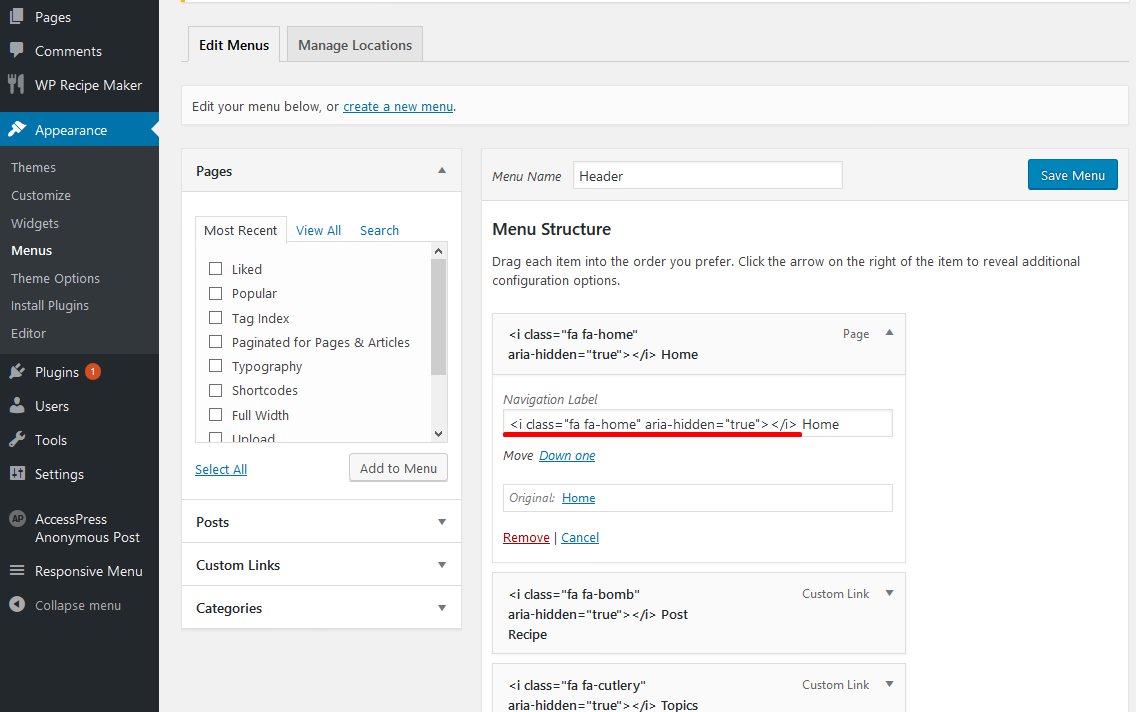Click the Tools wrench icon

tap(17, 440)
